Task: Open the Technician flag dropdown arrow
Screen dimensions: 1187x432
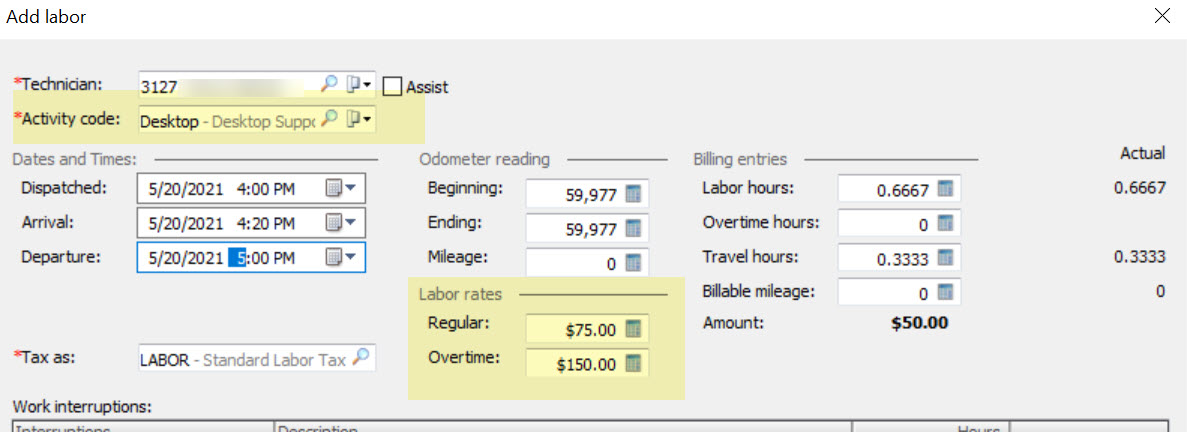Action: tap(360, 85)
